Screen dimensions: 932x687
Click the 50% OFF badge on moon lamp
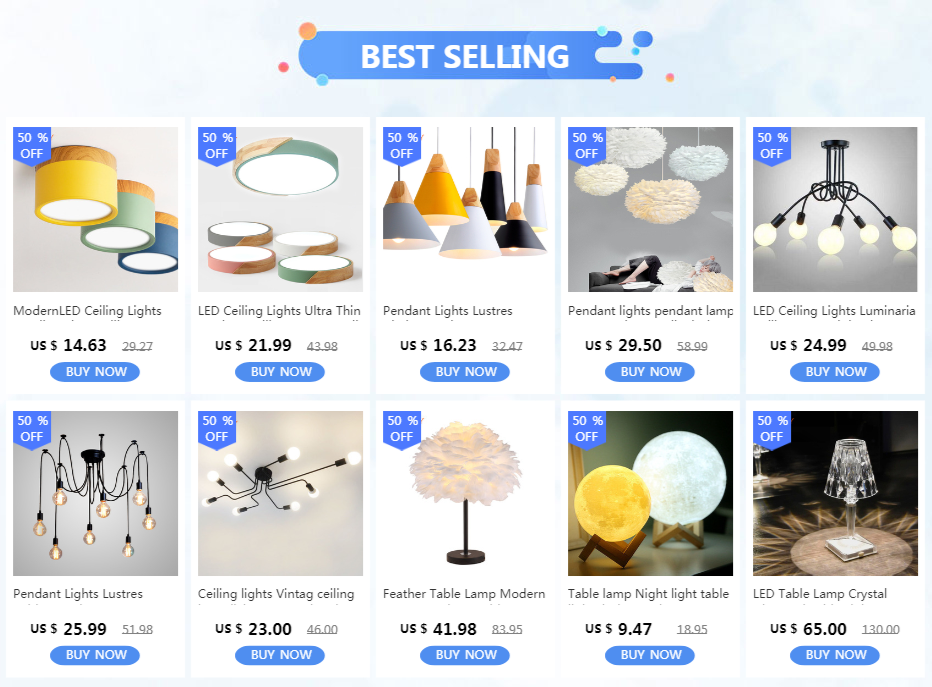[x=587, y=429]
